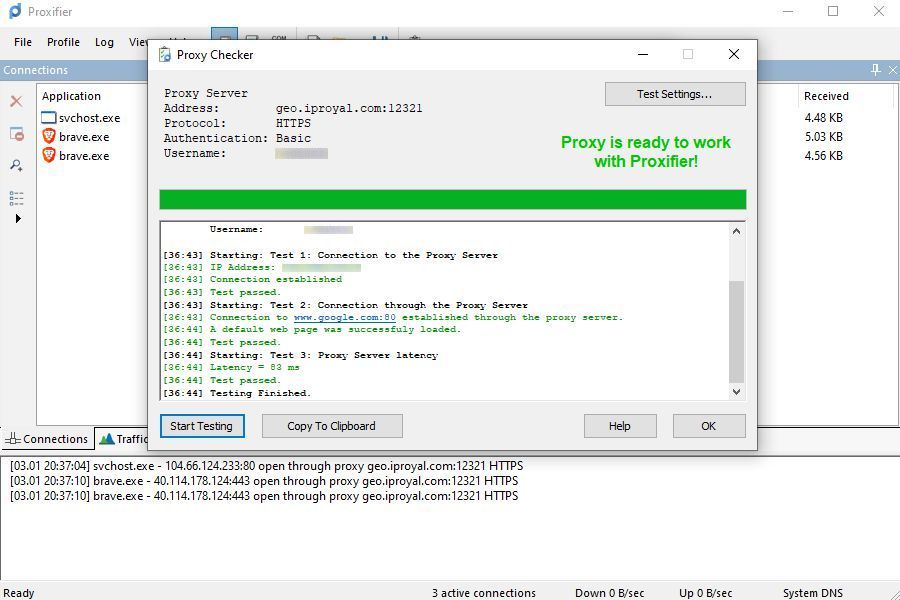Click the highlighted first toolbar icon in Proxifier
Image resolution: width=900 pixels, height=600 pixels.
pyautogui.click(x=224, y=34)
